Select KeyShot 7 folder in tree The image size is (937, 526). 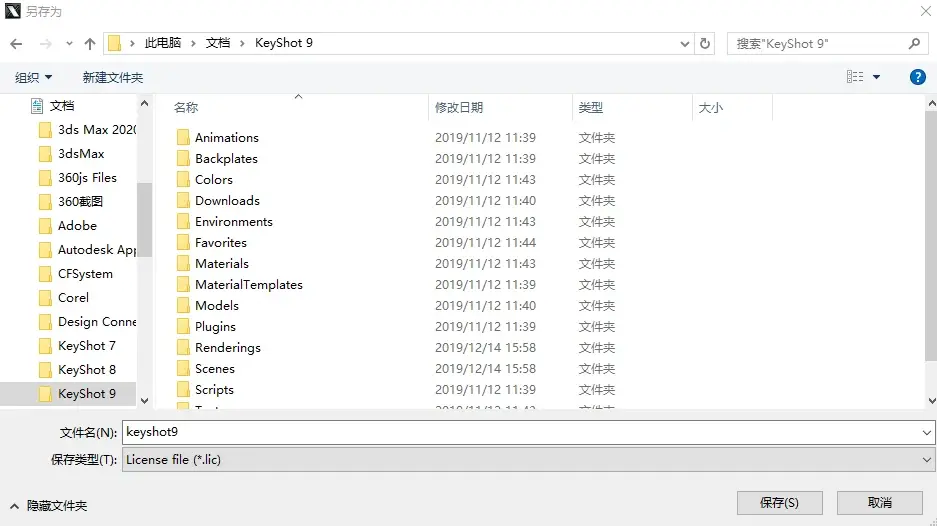point(77,345)
